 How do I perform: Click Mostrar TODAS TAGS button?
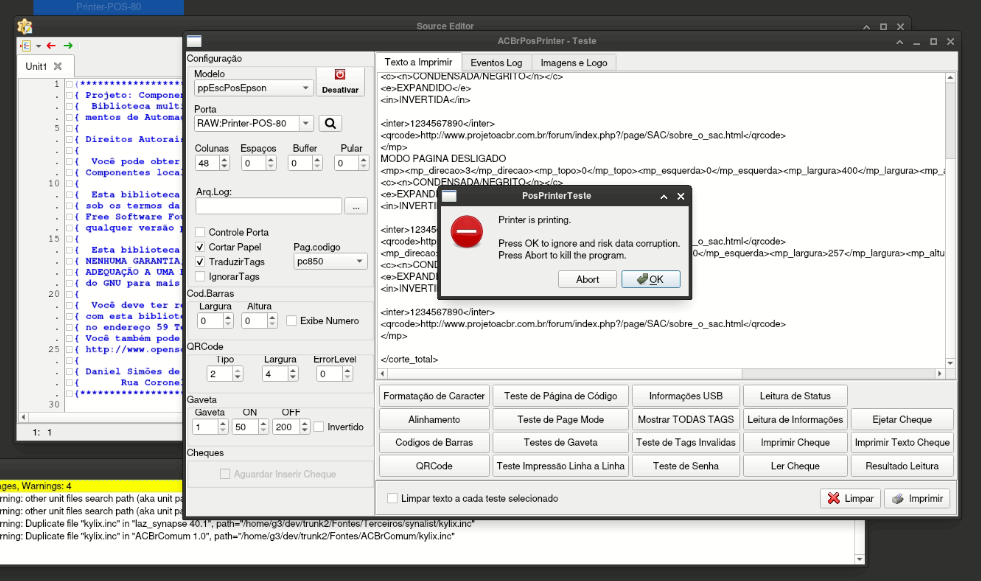(x=686, y=420)
